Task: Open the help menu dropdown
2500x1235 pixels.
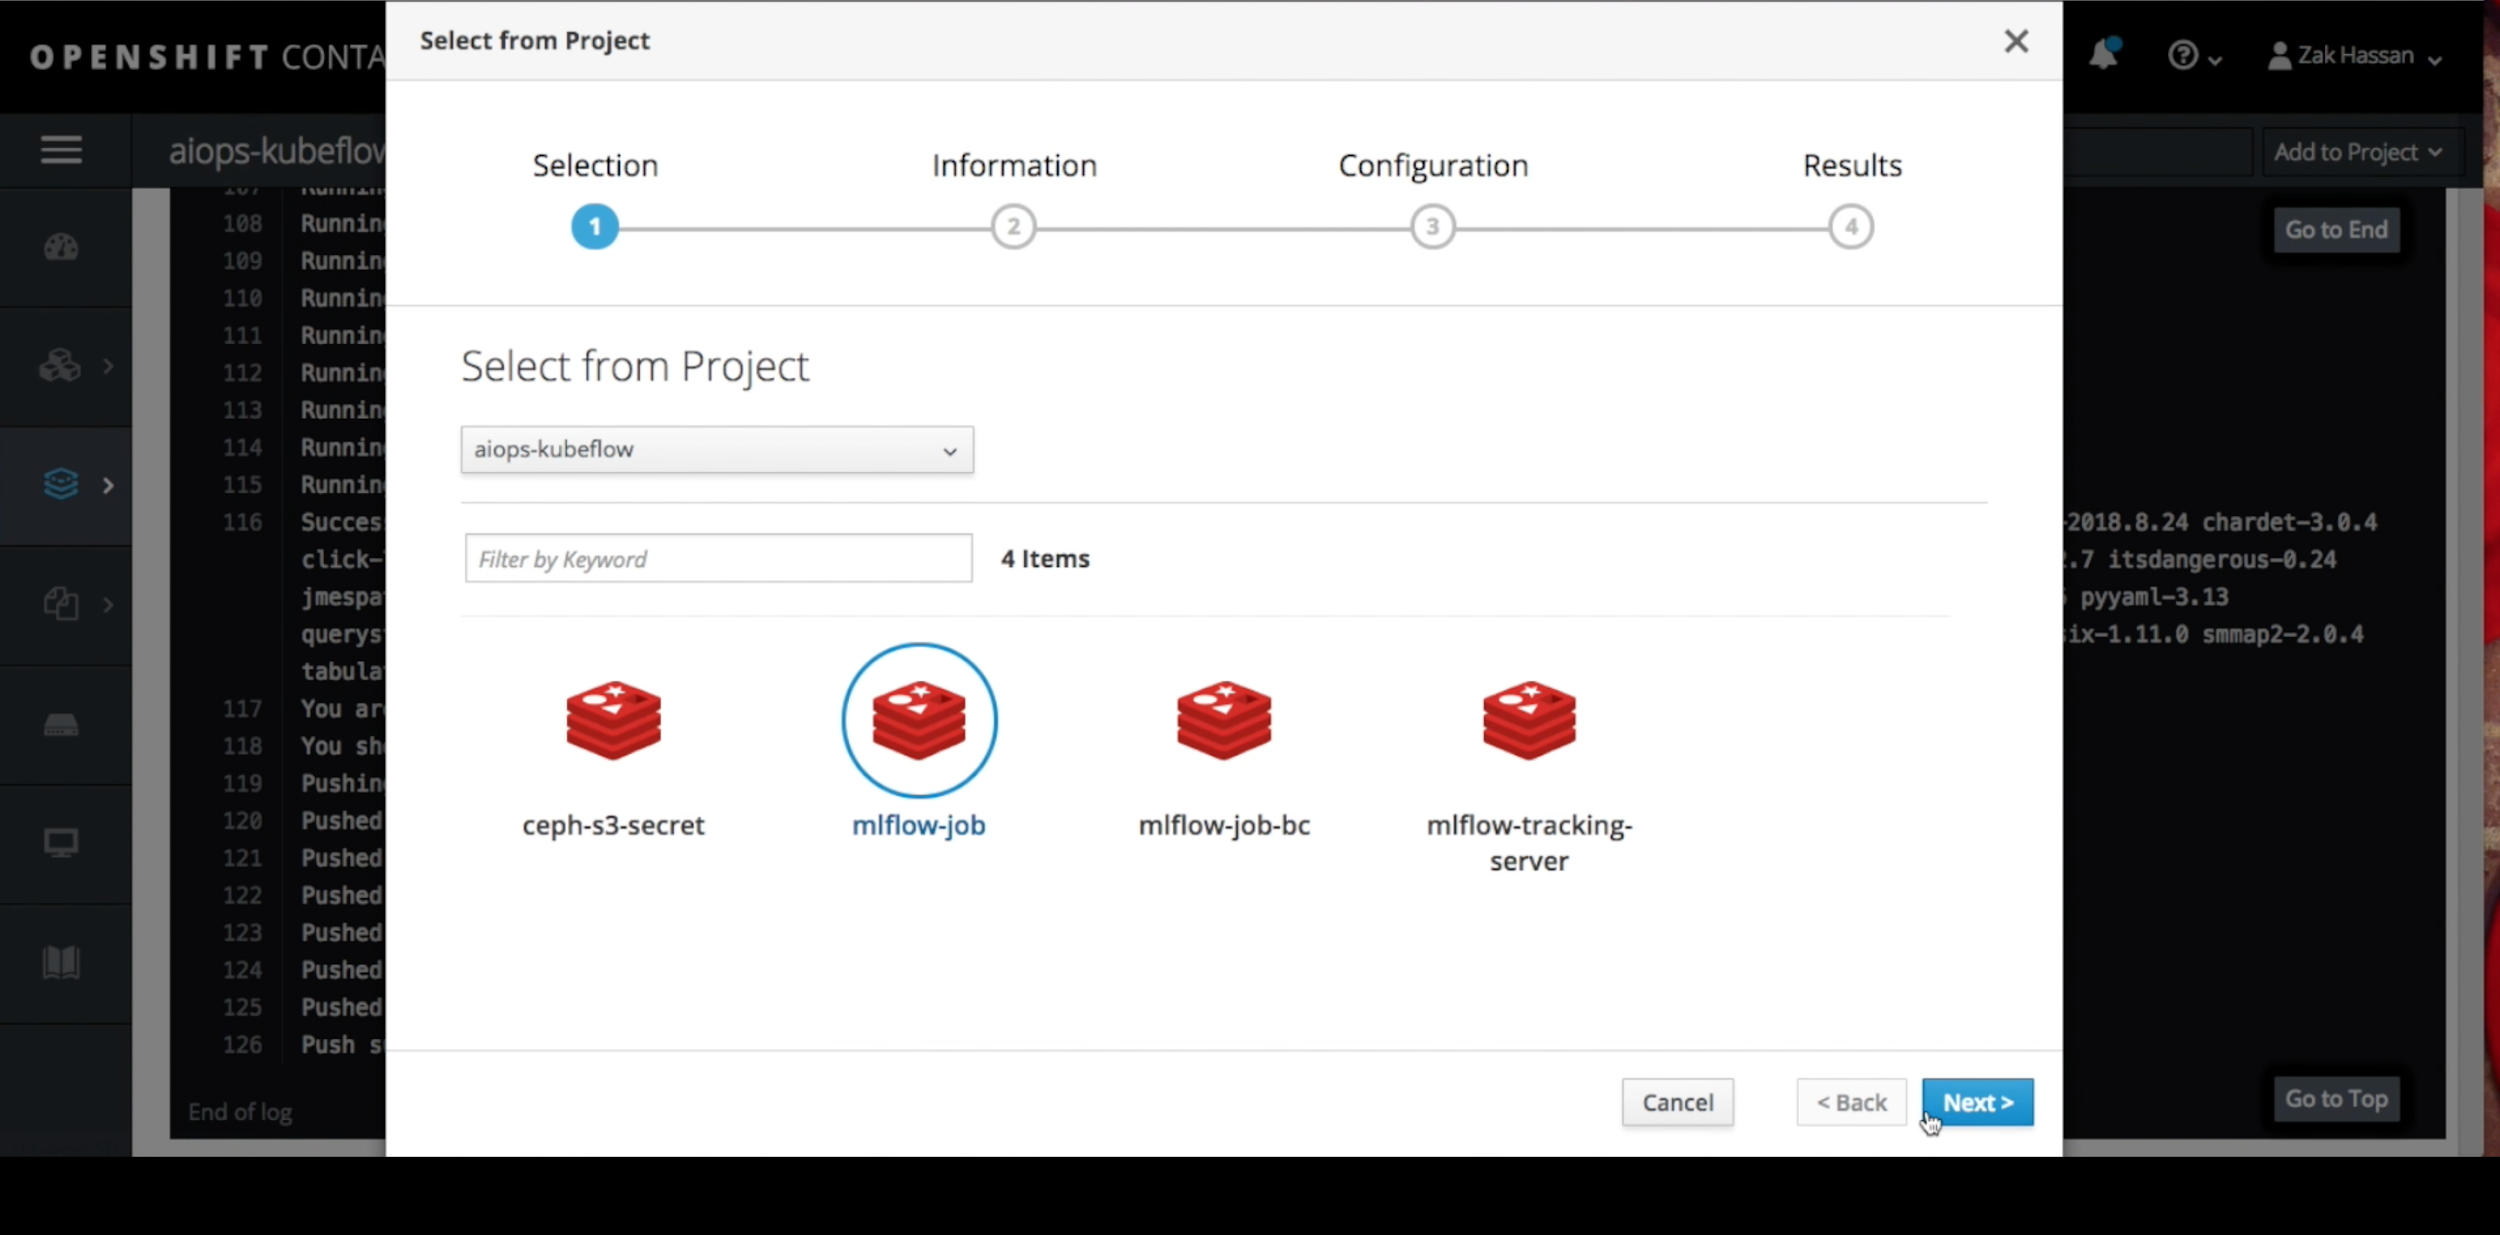Action: point(2194,56)
